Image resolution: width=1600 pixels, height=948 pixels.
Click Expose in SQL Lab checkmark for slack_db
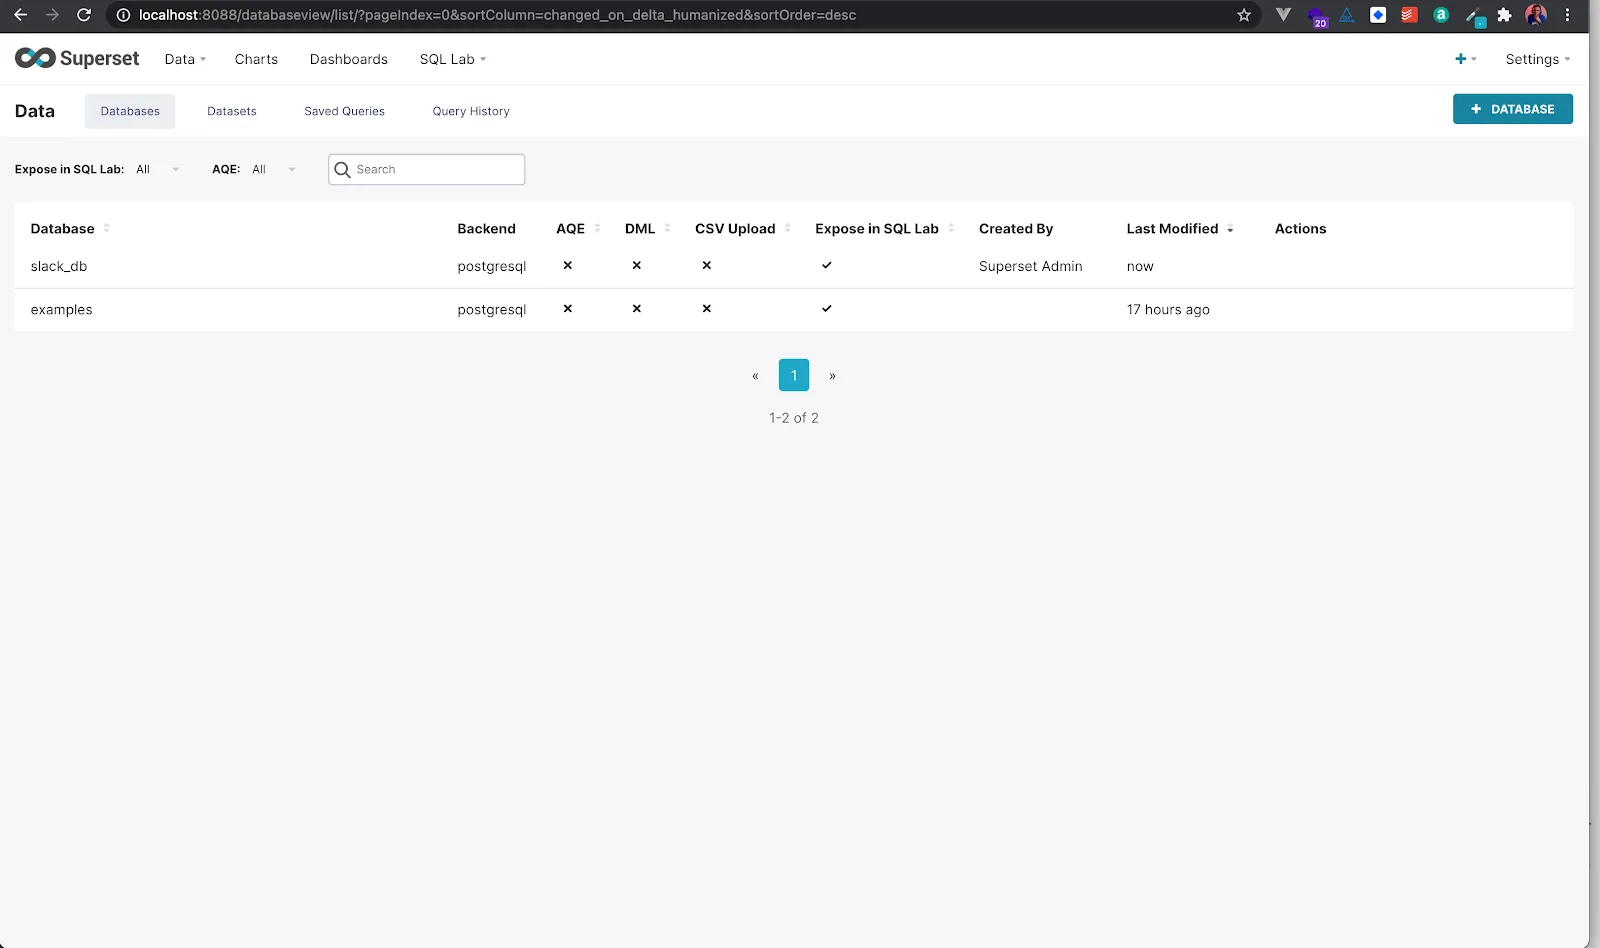(x=827, y=265)
